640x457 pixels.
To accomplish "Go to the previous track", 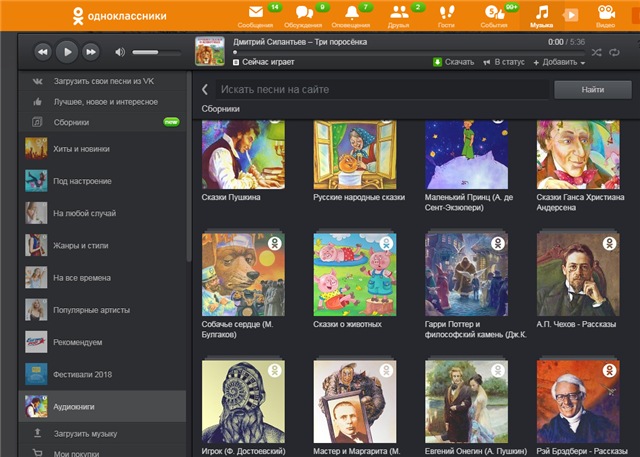I will (43, 51).
